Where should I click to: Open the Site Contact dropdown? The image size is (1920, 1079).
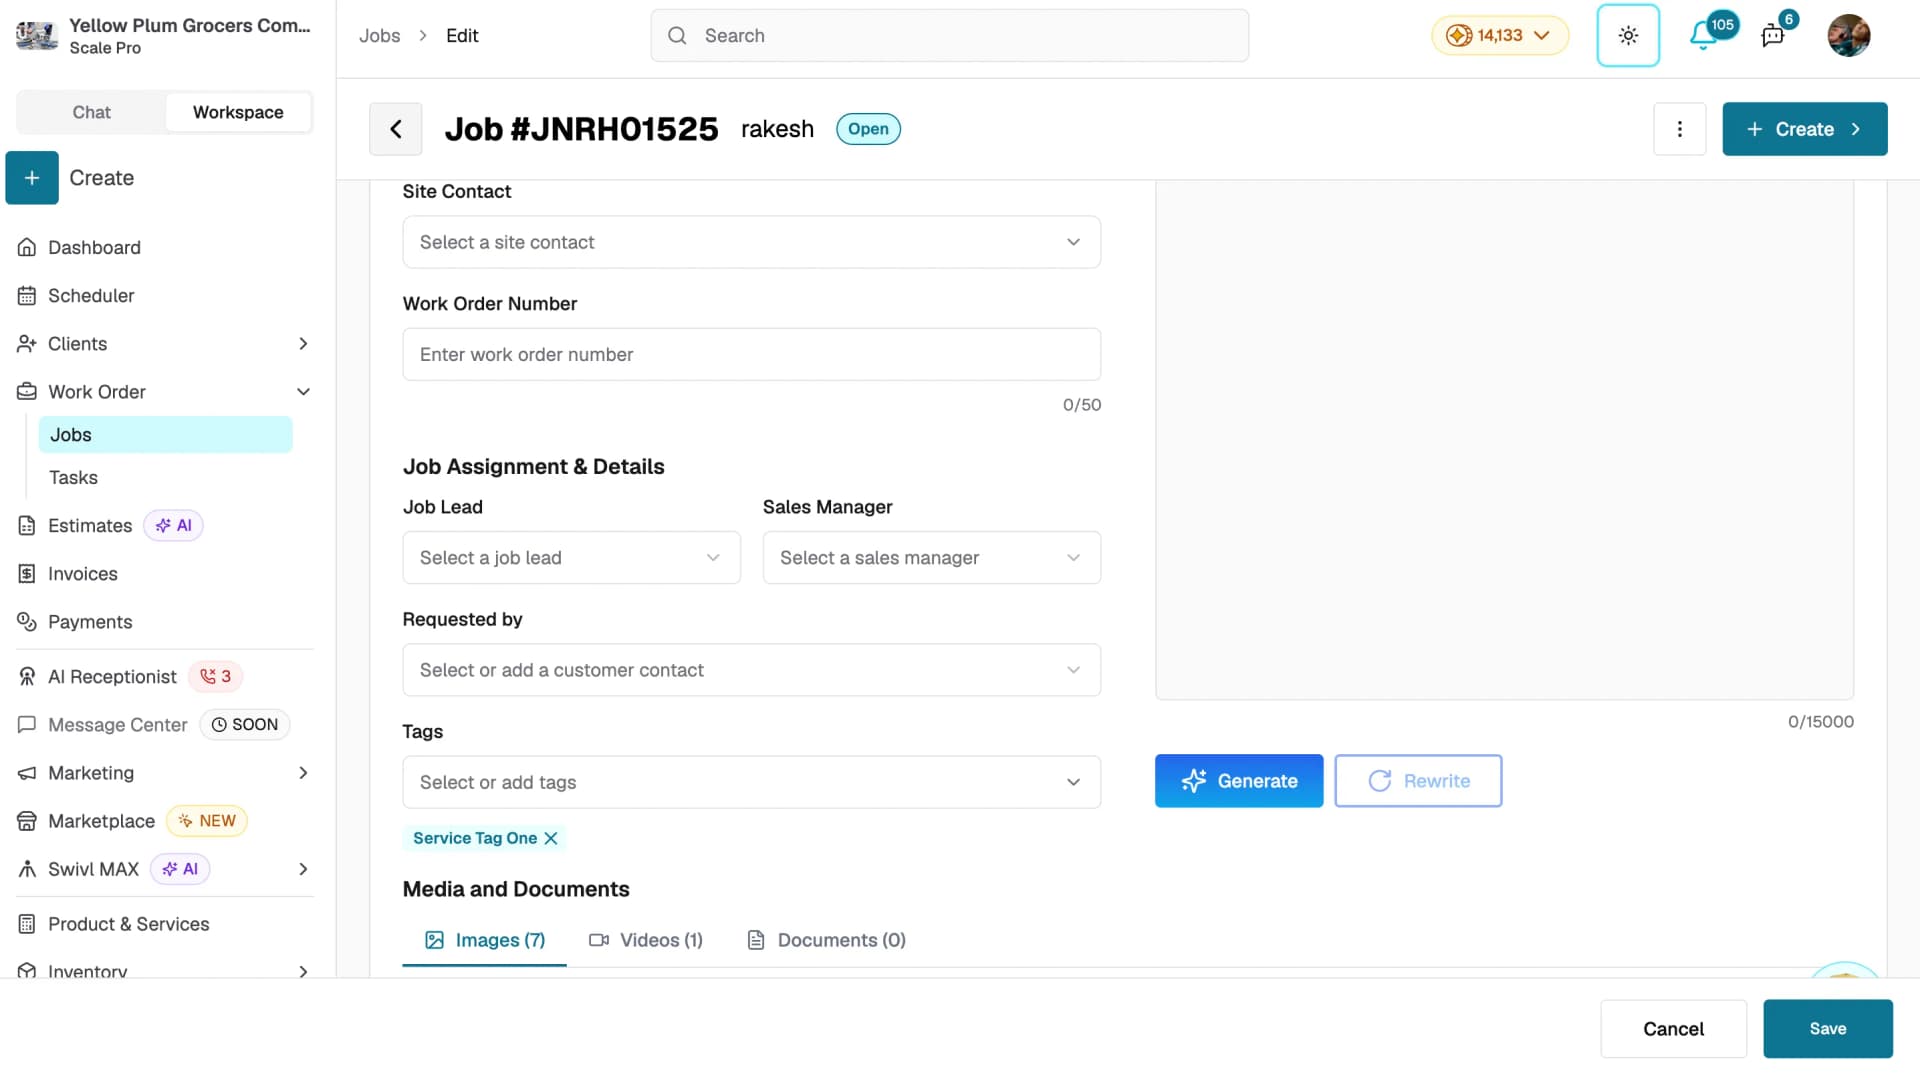[x=751, y=242]
